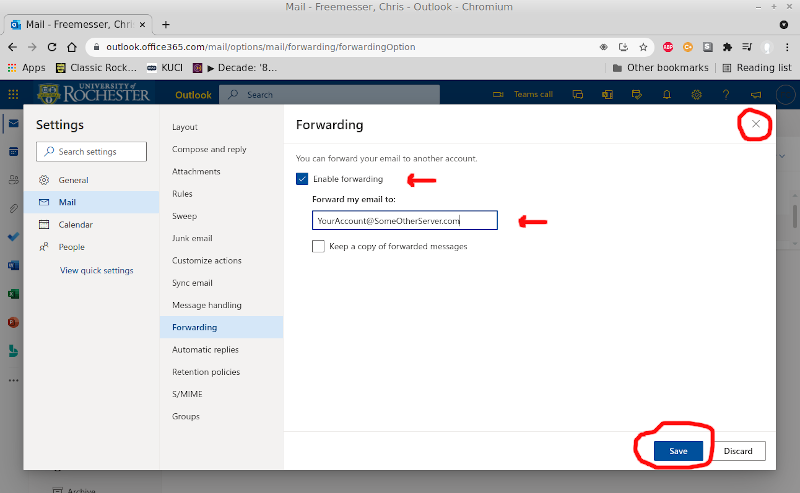Click the Save button
This screenshot has width=800, height=493.
point(678,451)
